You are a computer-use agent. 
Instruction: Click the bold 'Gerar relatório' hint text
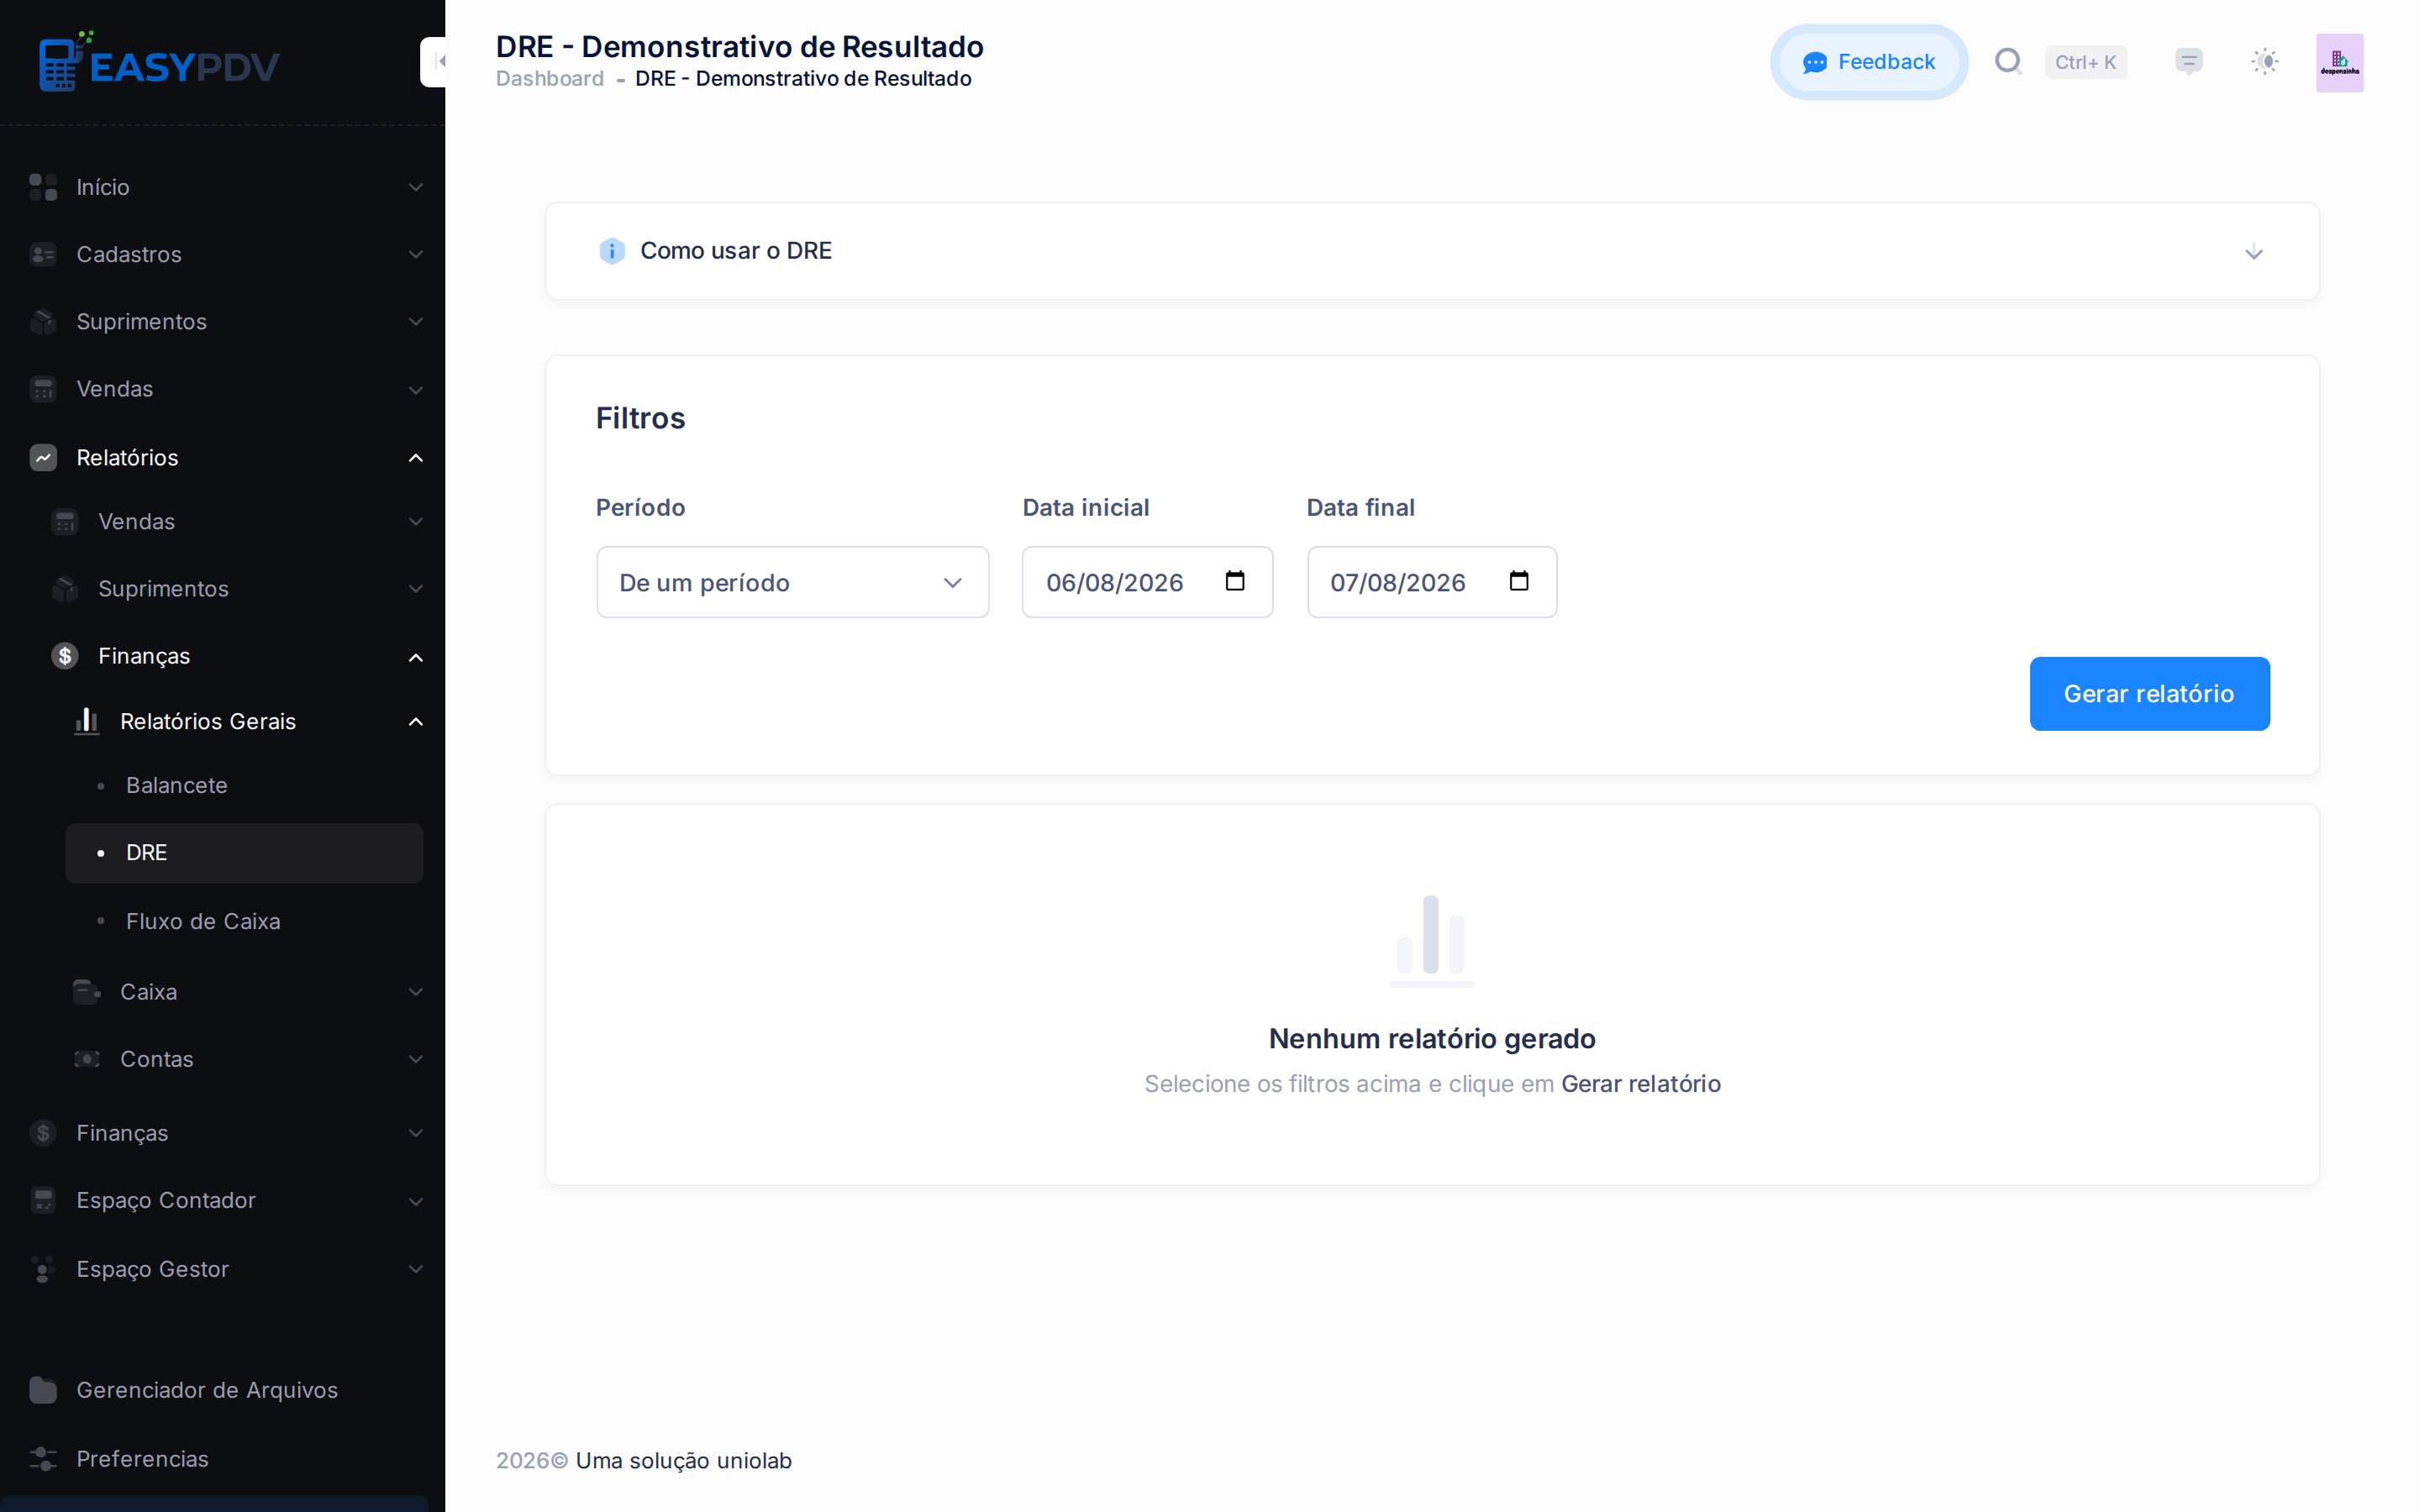[1640, 1084]
